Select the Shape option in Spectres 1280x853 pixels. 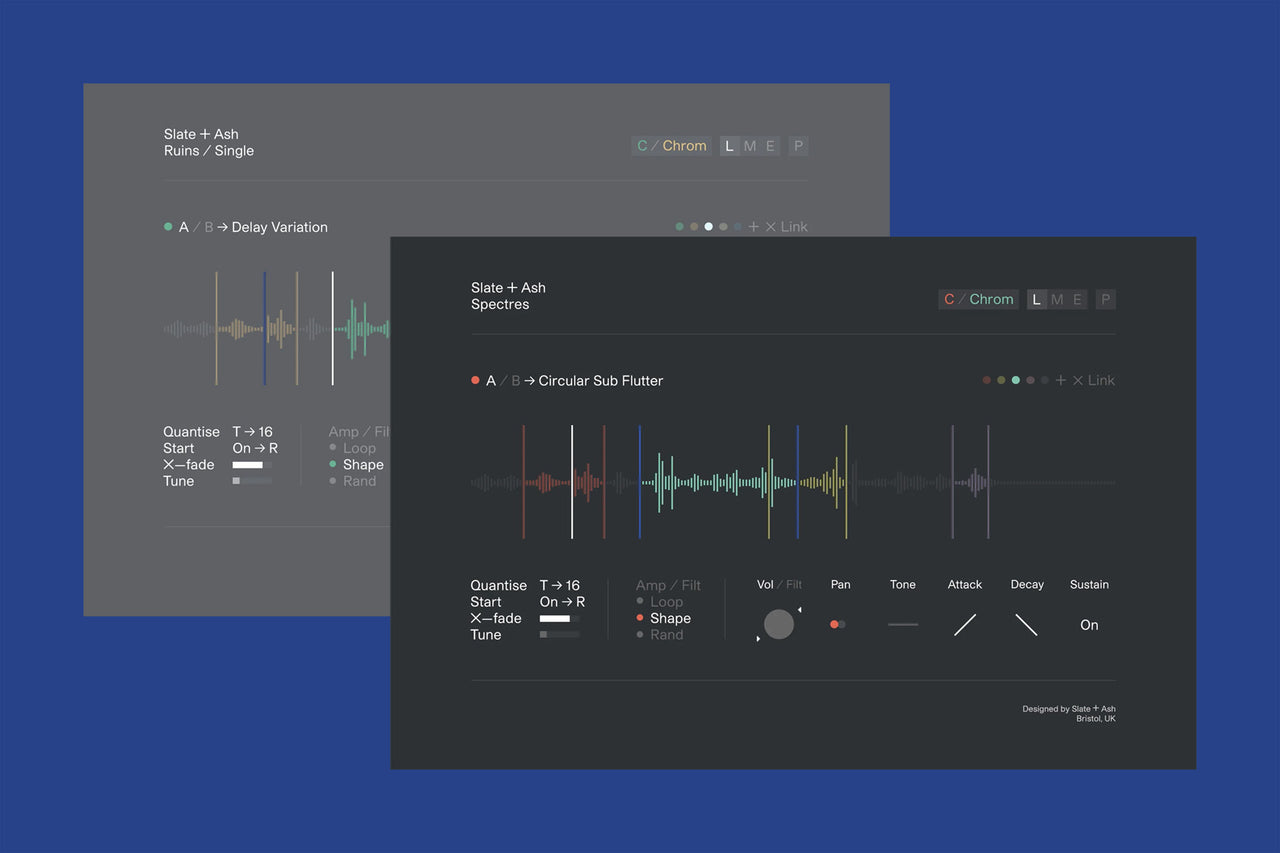pos(664,618)
